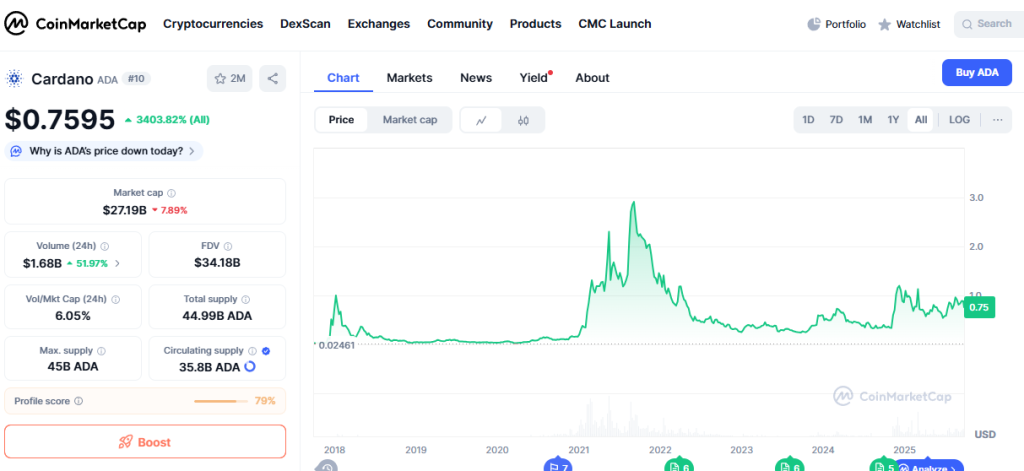Open the chart more options ellipsis menu
1024x471 pixels.
pyautogui.click(x=998, y=120)
